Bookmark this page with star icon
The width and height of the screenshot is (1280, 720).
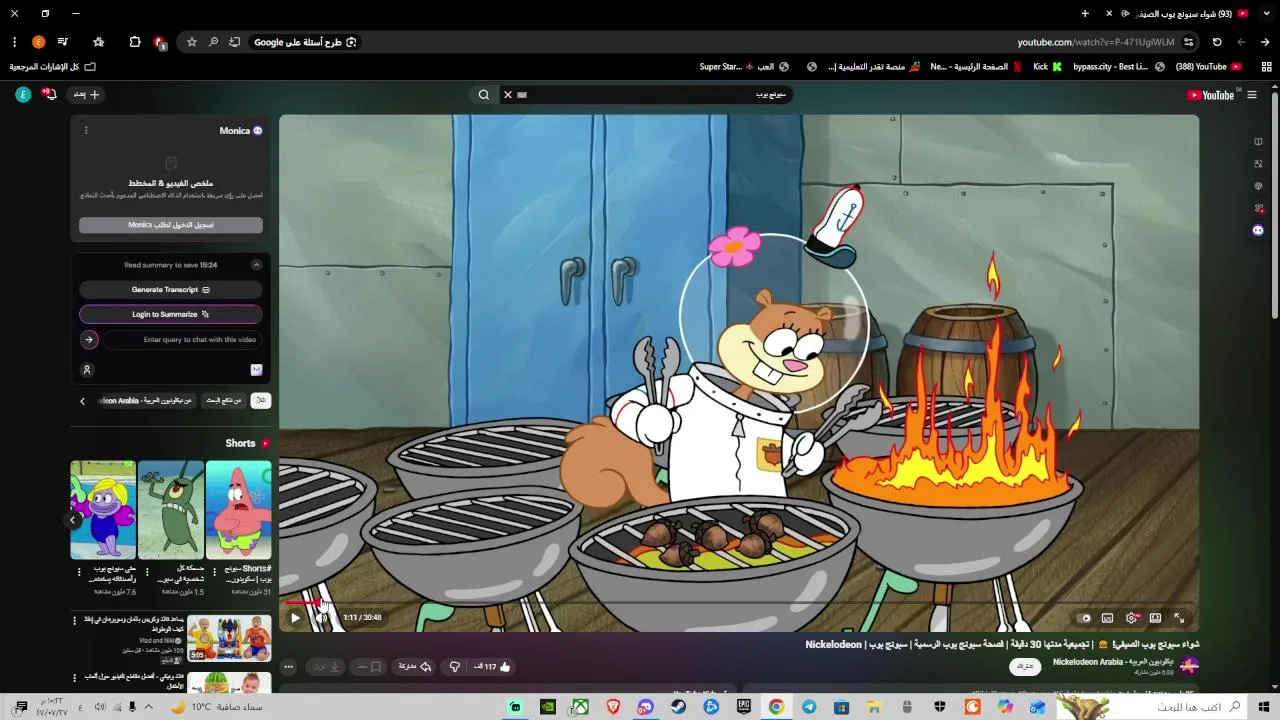pos(192,42)
